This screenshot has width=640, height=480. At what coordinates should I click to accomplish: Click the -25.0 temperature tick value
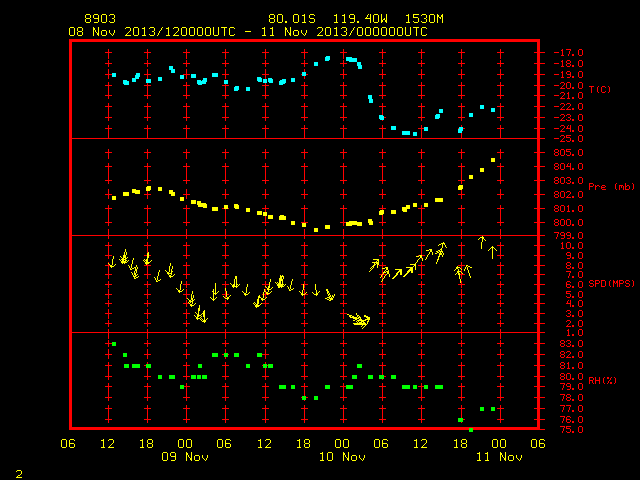[x=568, y=139]
